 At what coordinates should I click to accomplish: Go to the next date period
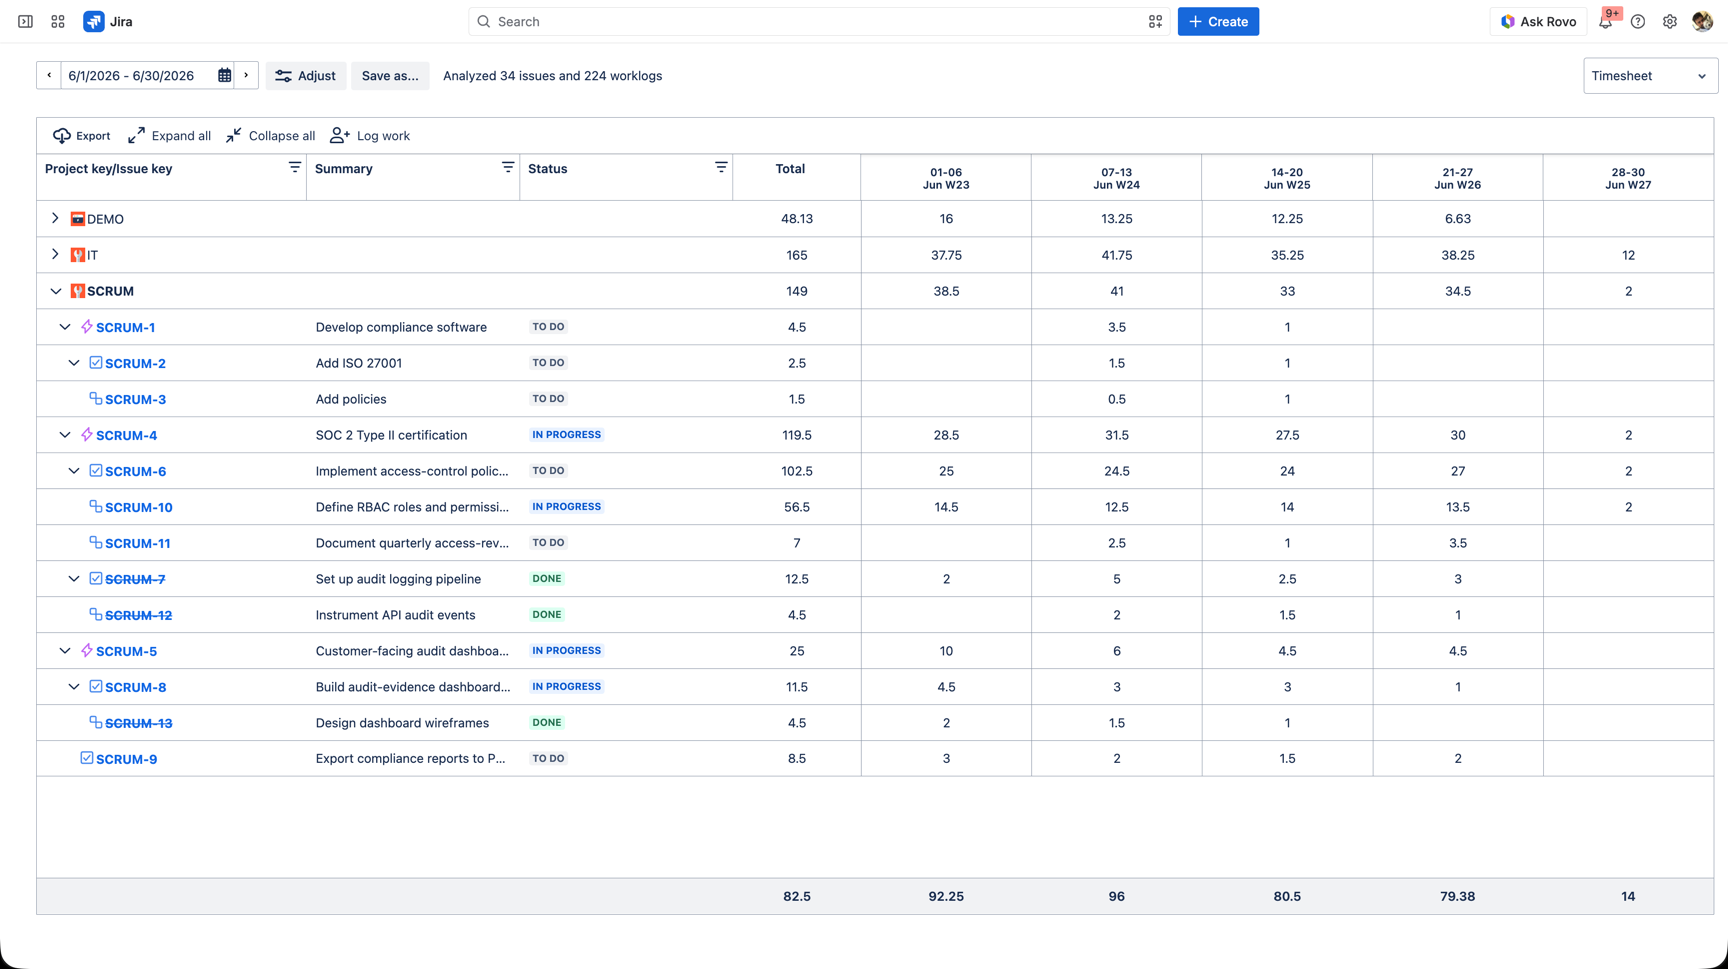click(x=246, y=76)
